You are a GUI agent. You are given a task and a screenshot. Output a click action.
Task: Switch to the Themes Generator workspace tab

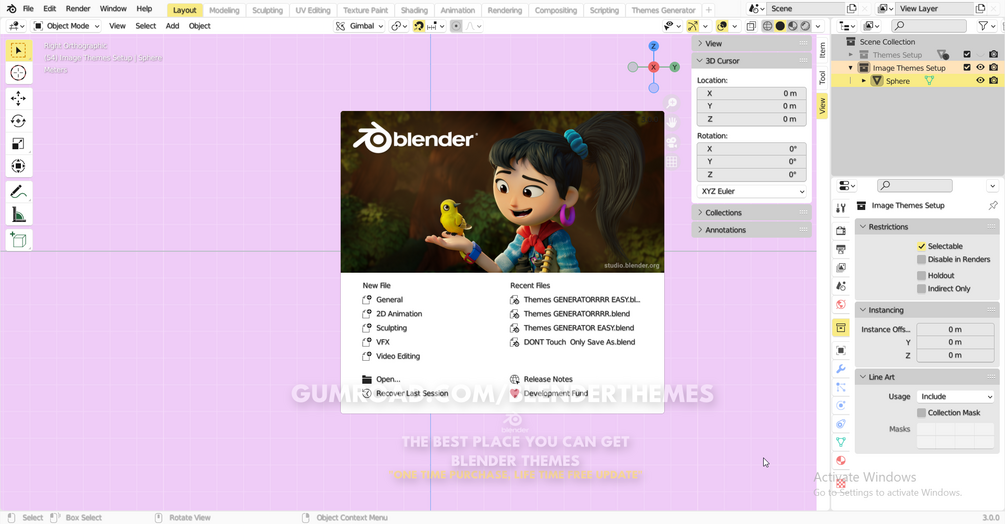[663, 10]
